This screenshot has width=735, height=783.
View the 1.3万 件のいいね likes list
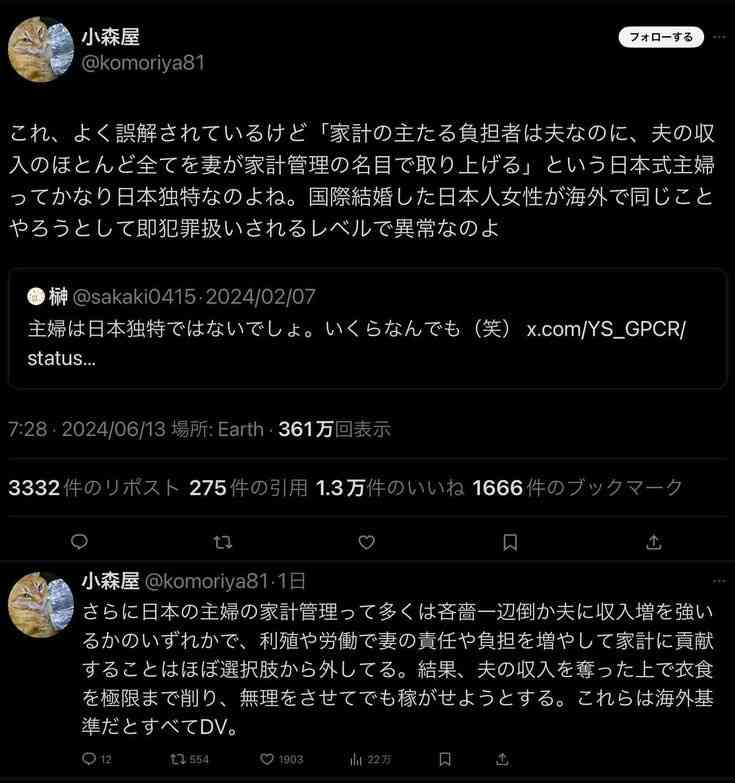pyautogui.click(x=390, y=487)
